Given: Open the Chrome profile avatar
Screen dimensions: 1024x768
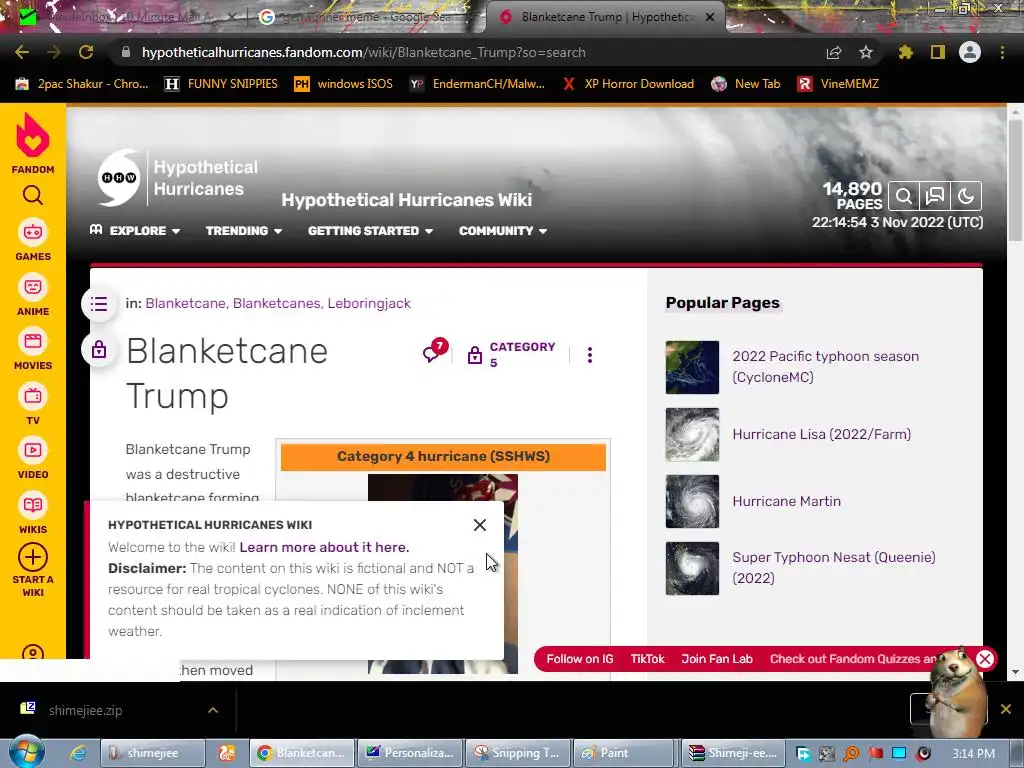Looking at the screenshot, I should click(970, 52).
